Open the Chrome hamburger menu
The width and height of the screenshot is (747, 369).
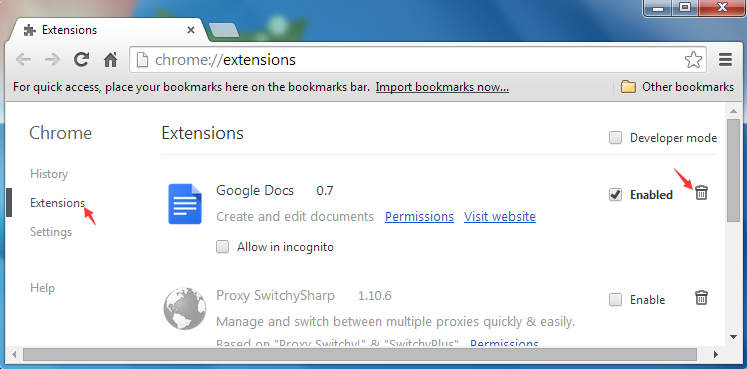[725, 60]
